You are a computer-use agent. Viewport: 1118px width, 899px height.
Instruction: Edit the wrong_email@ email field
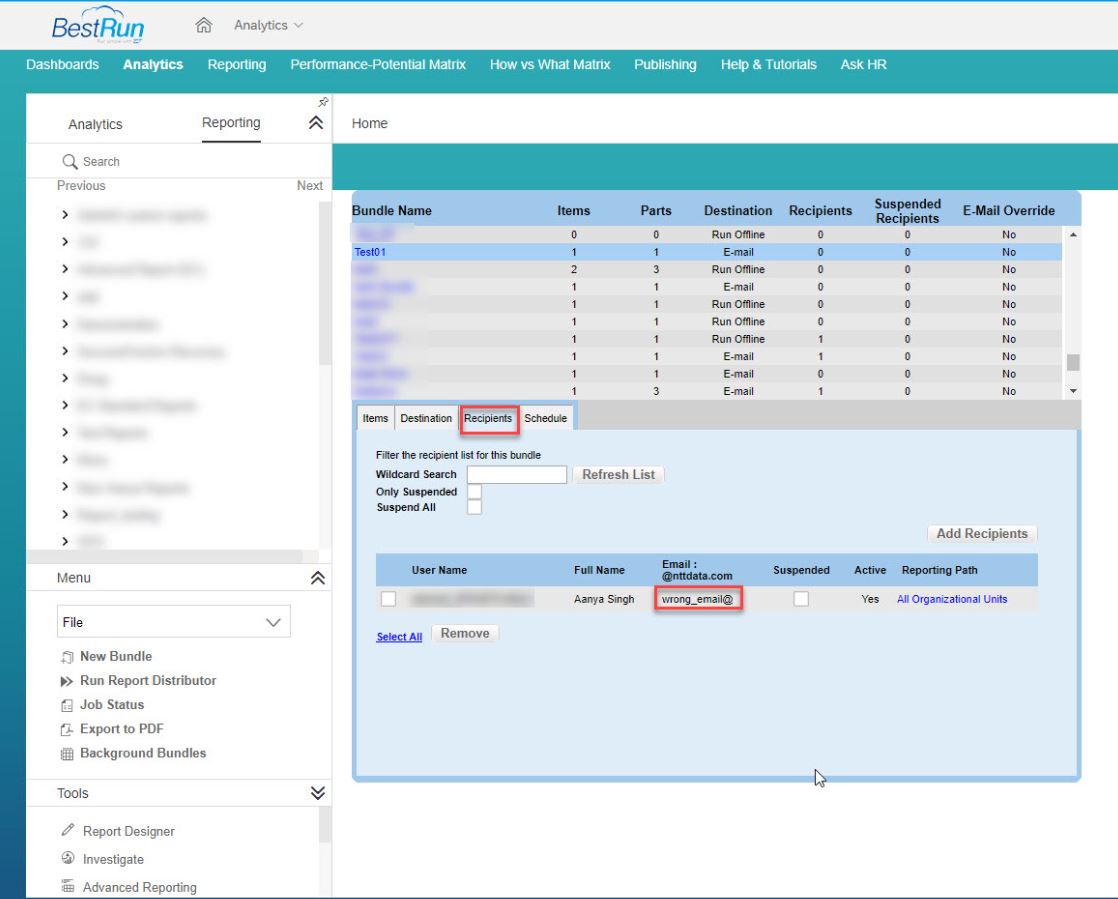pyautogui.click(x=698, y=599)
